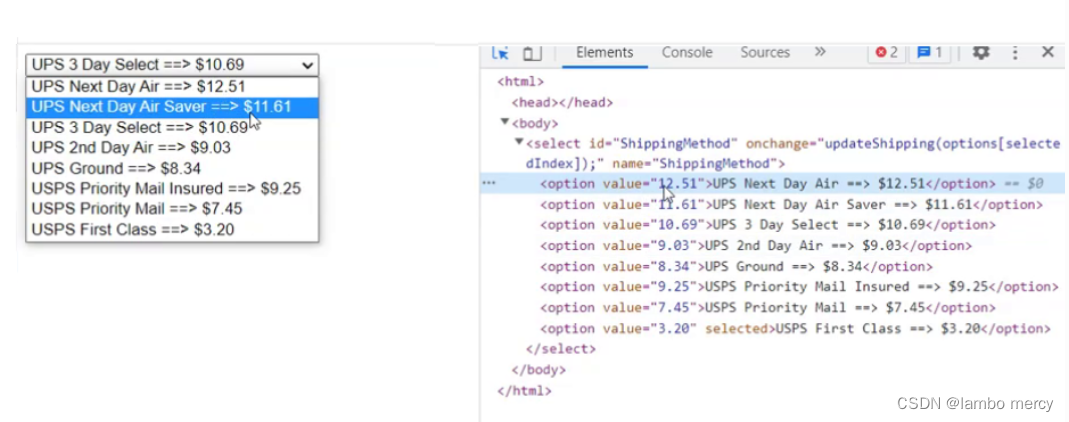
Task: Select the option value 9.03 DOM row
Action: coord(756,245)
